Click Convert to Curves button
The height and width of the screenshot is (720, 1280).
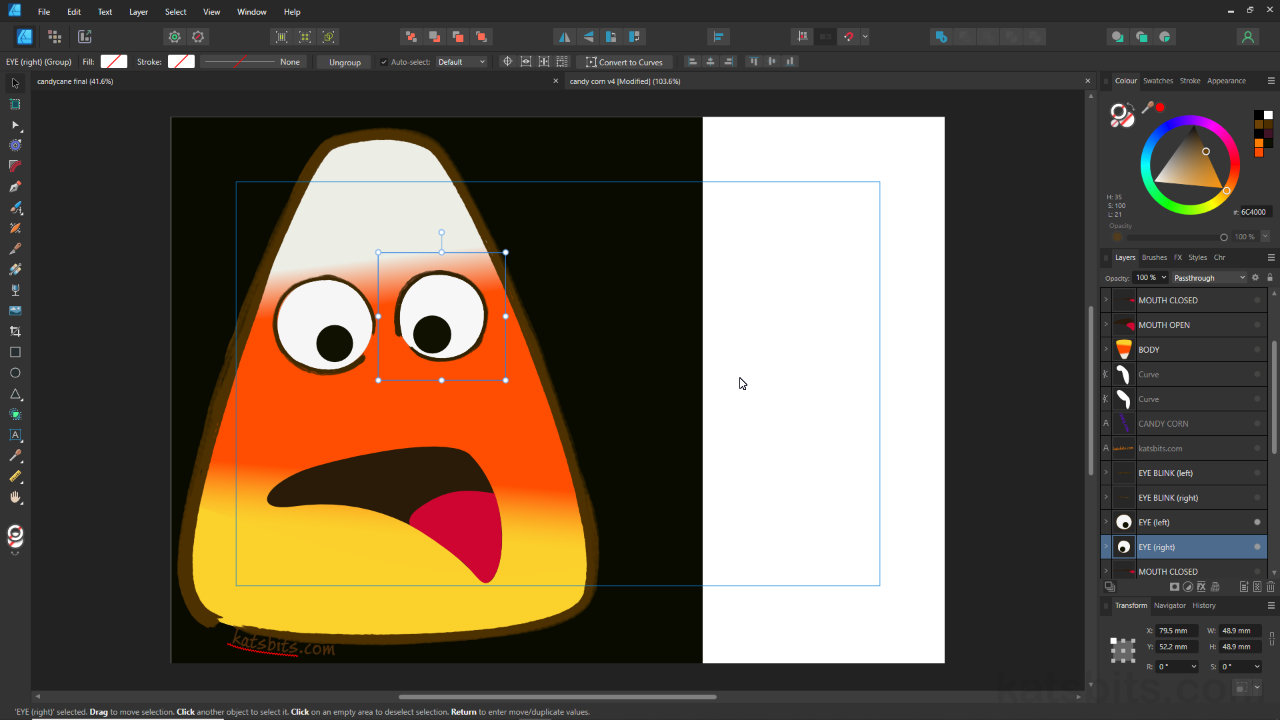pos(624,62)
